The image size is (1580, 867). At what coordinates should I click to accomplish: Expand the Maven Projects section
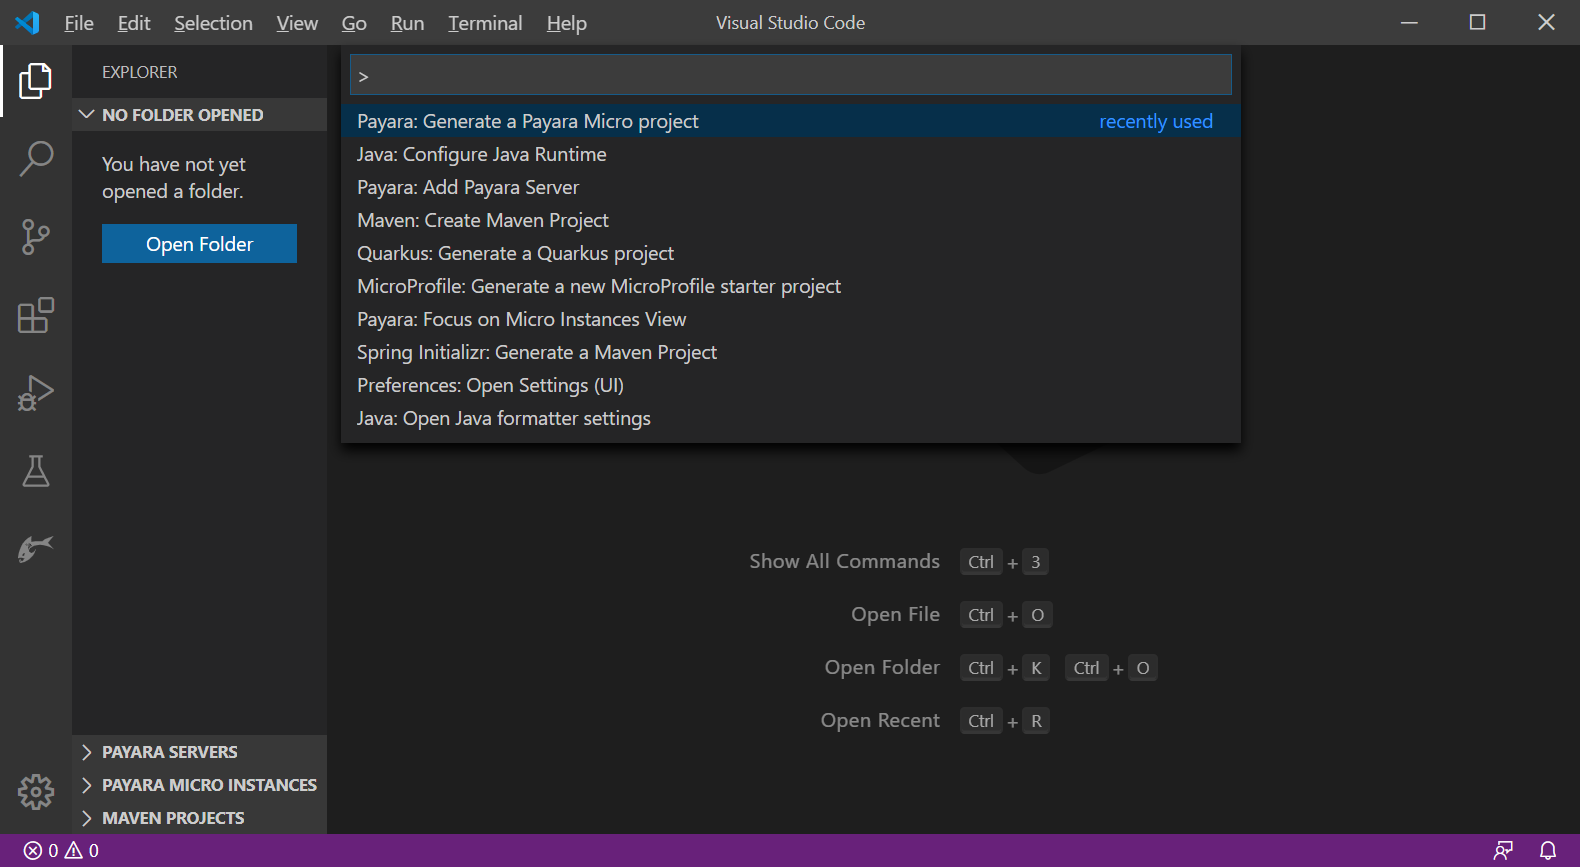tap(173, 818)
